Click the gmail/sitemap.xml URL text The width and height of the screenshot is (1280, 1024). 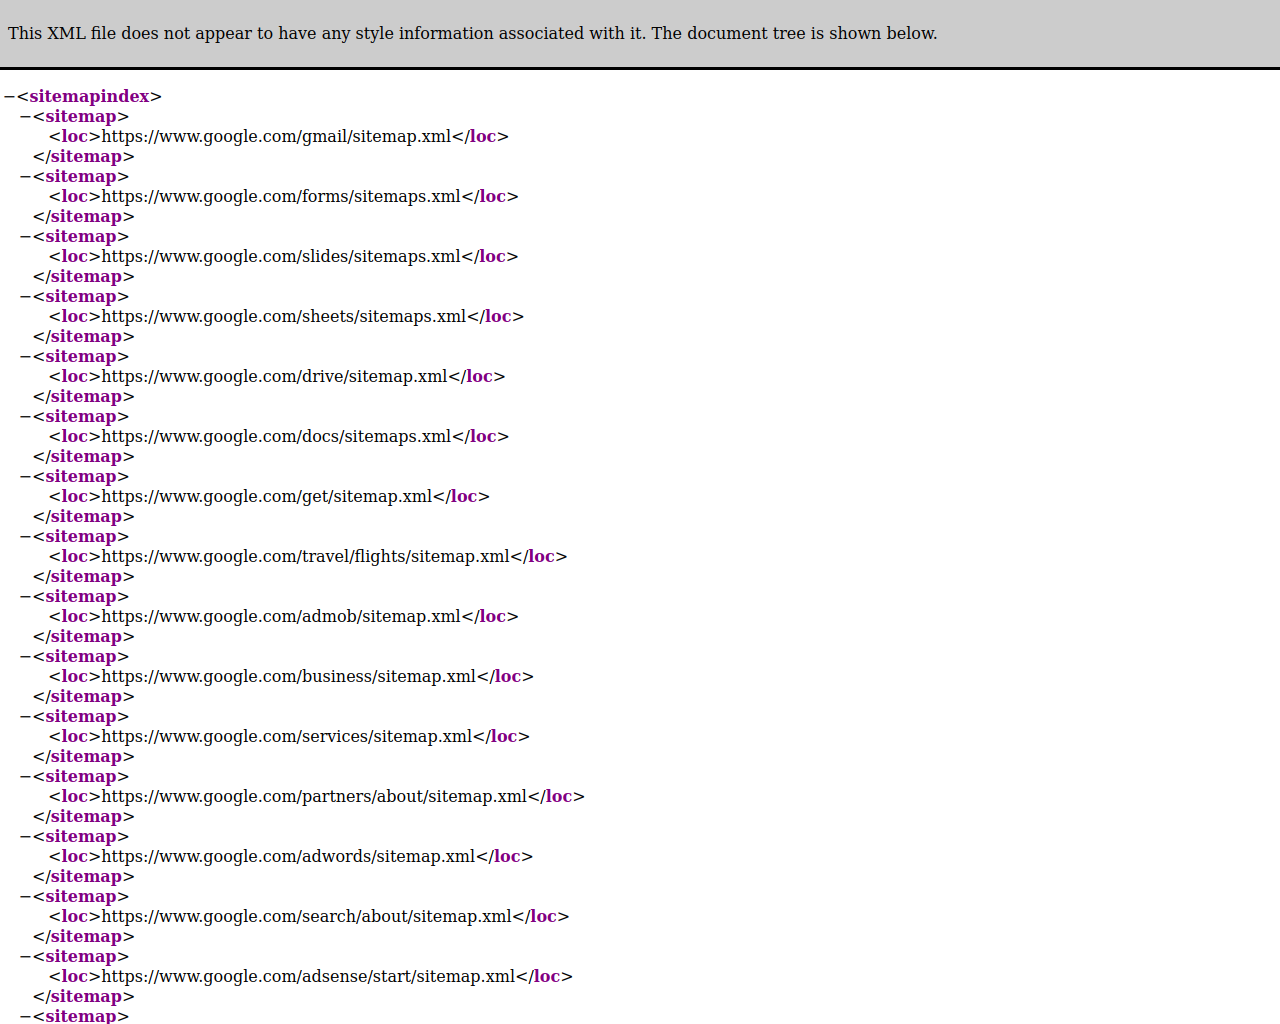point(276,137)
